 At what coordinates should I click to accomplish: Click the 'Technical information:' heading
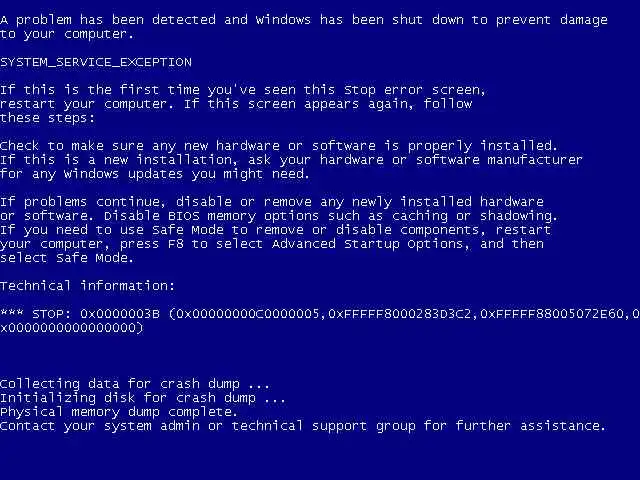87,286
